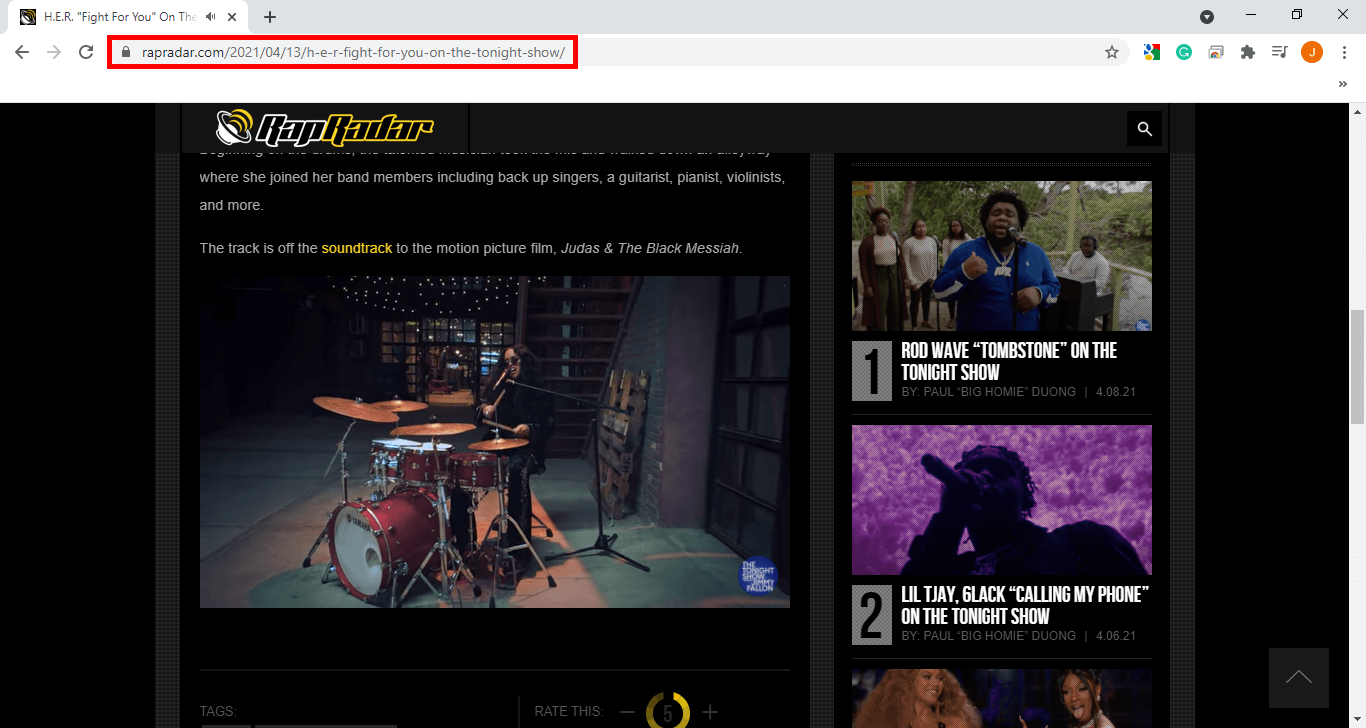Decrease the rating with minus
This screenshot has height=728, width=1366.
[627, 712]
